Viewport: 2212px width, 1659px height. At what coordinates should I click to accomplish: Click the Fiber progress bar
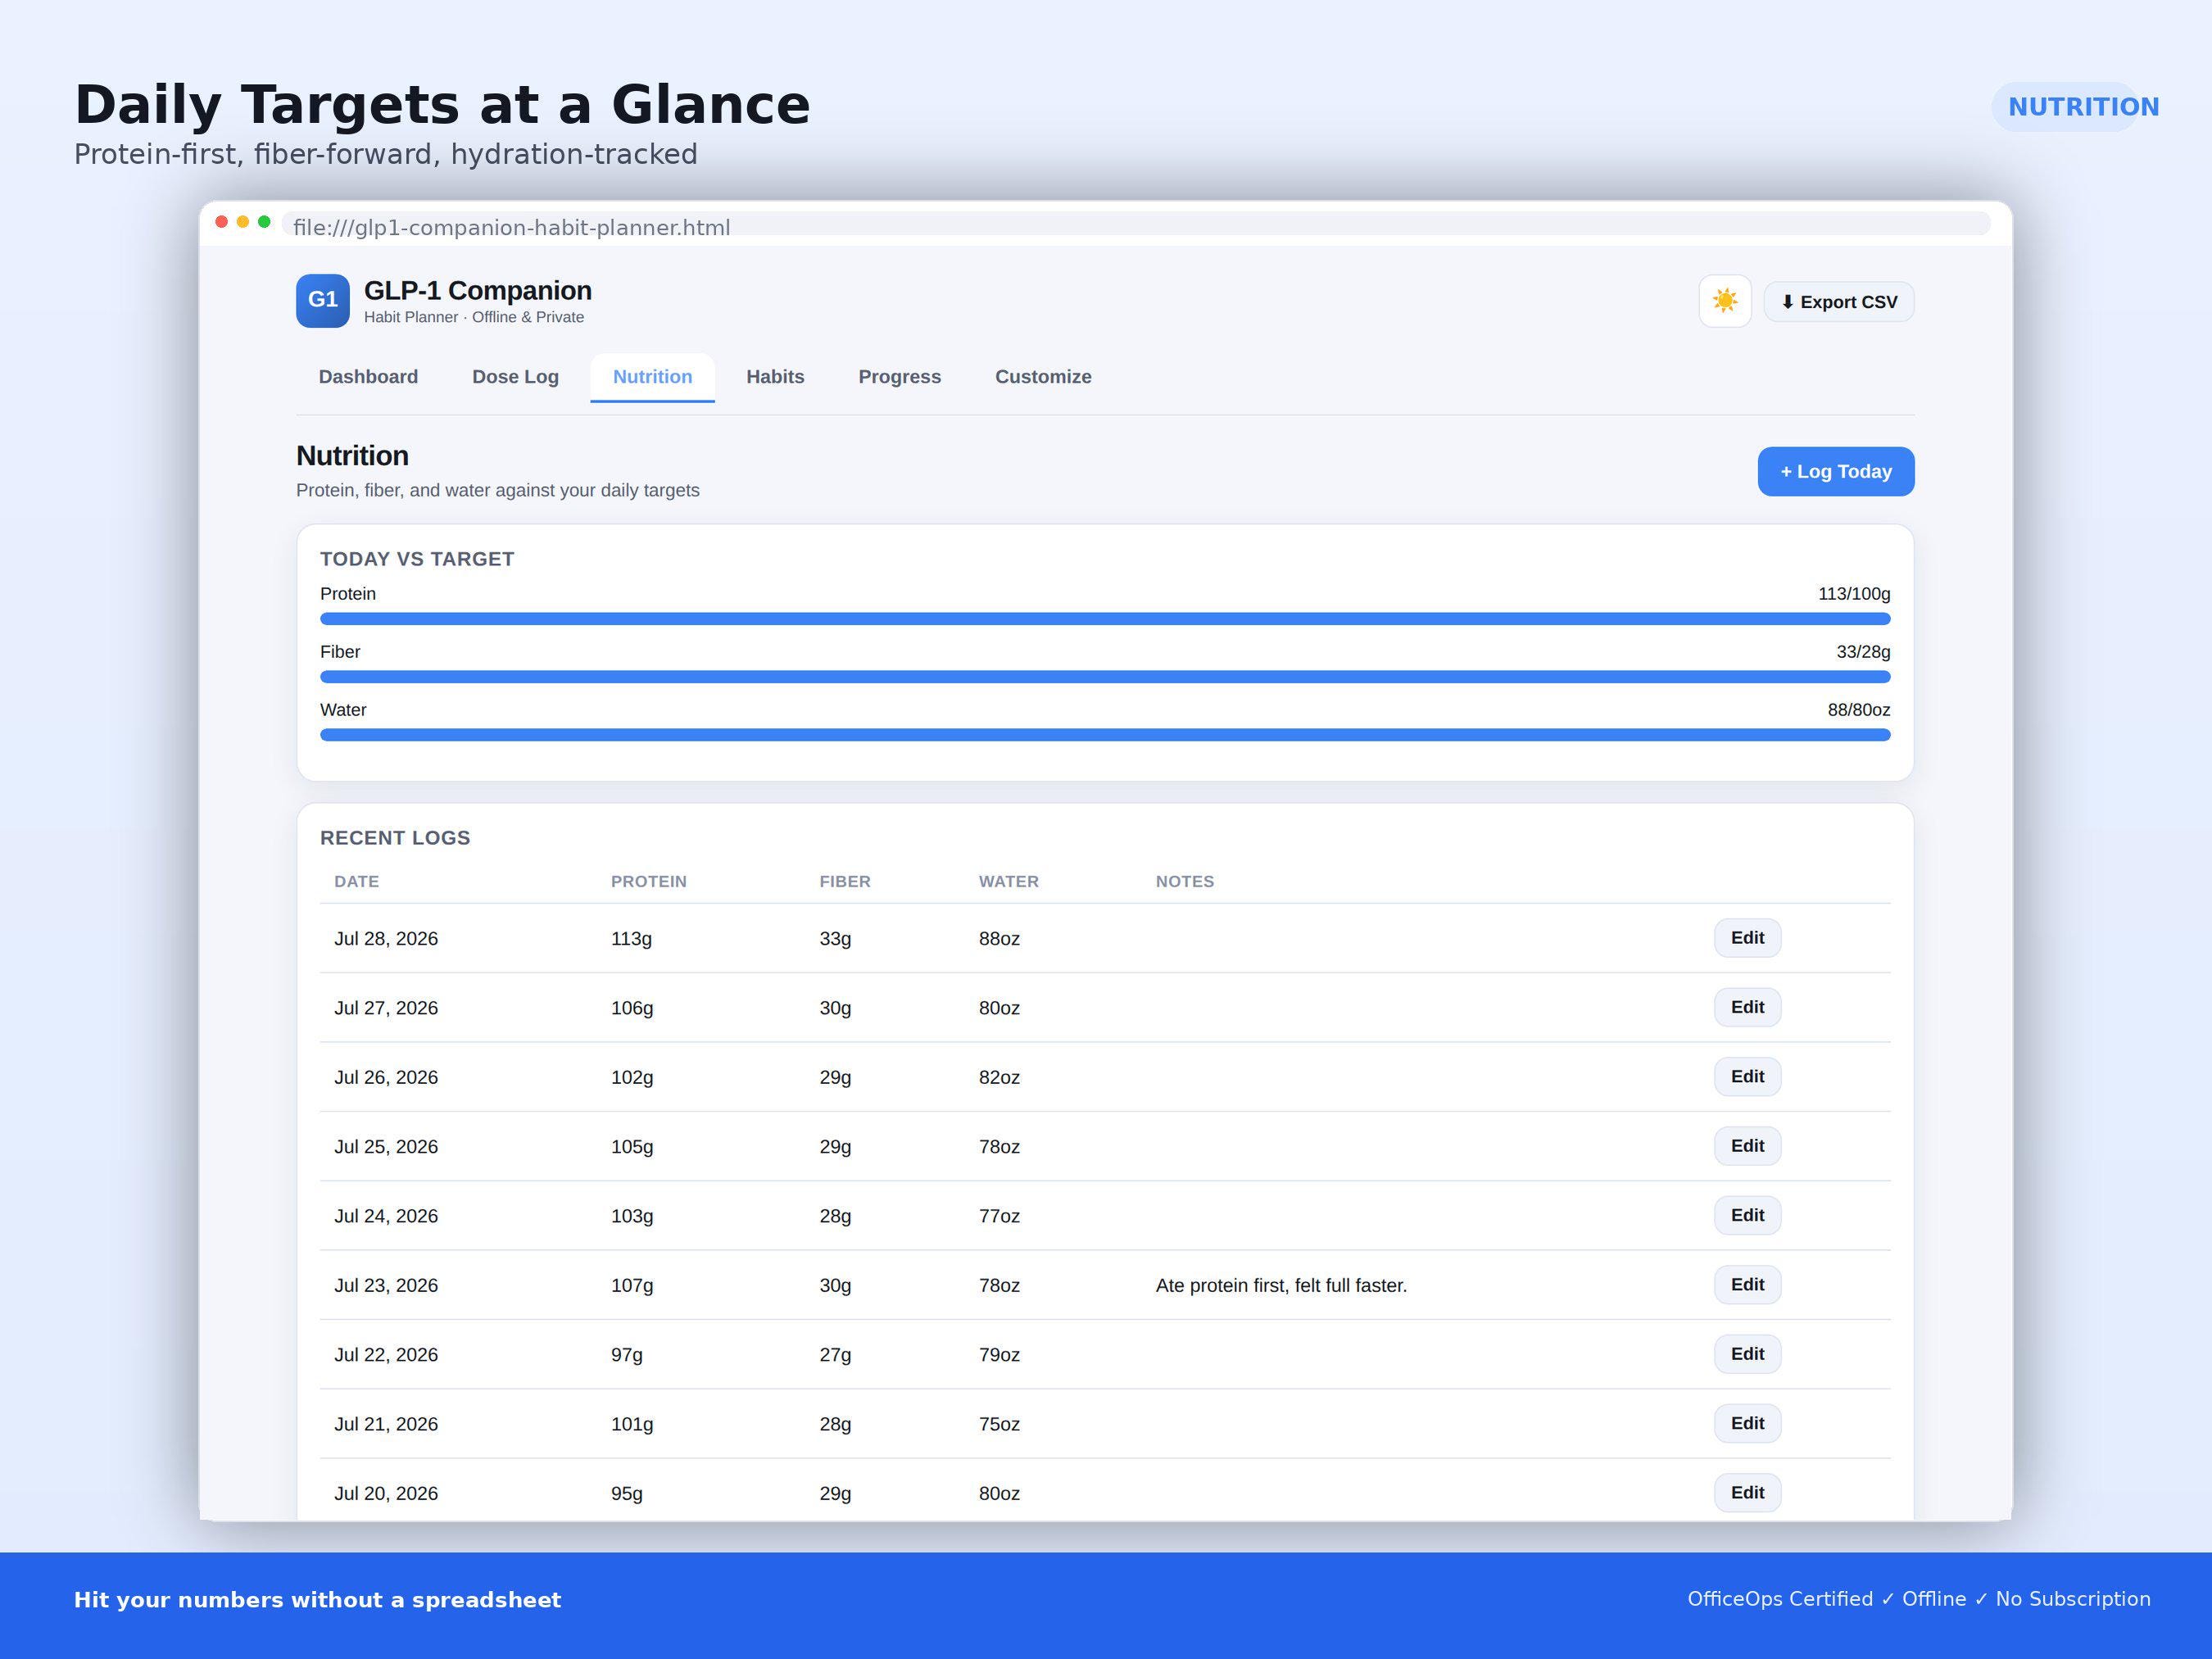coord(1105,677)
